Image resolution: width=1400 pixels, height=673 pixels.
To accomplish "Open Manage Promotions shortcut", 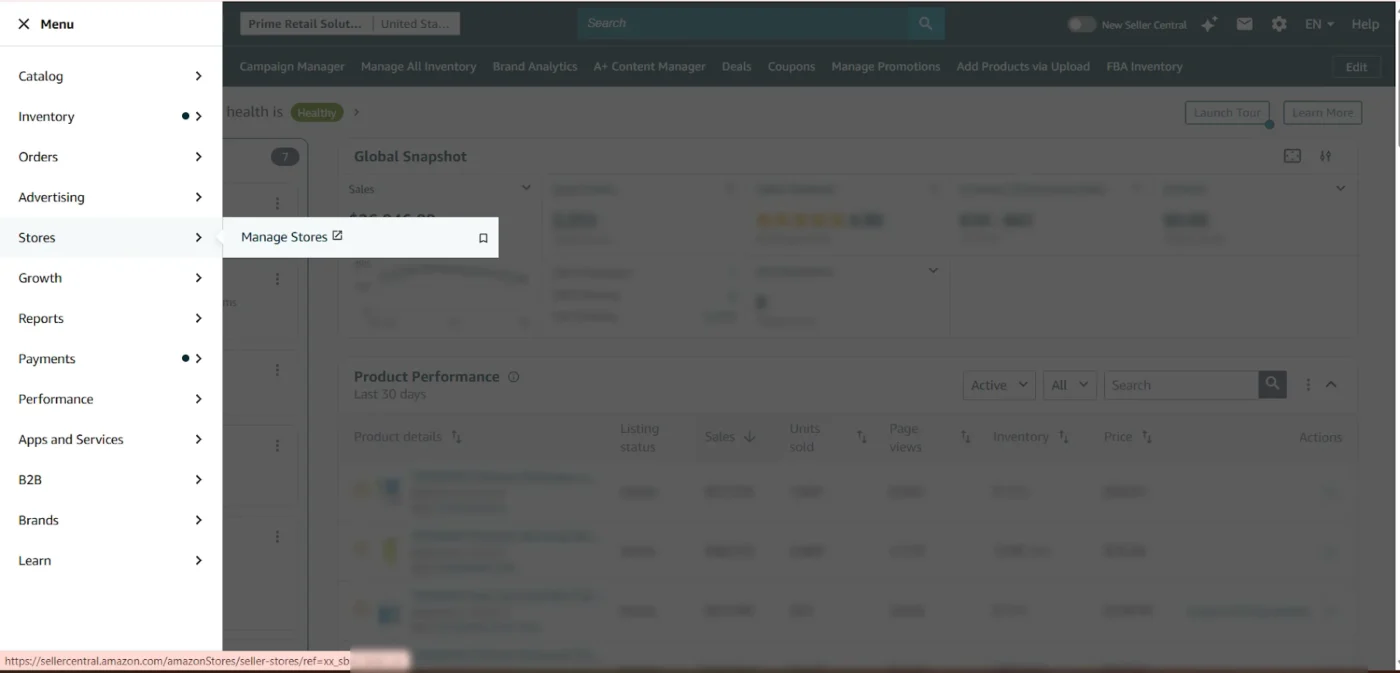I will point(886,66).
